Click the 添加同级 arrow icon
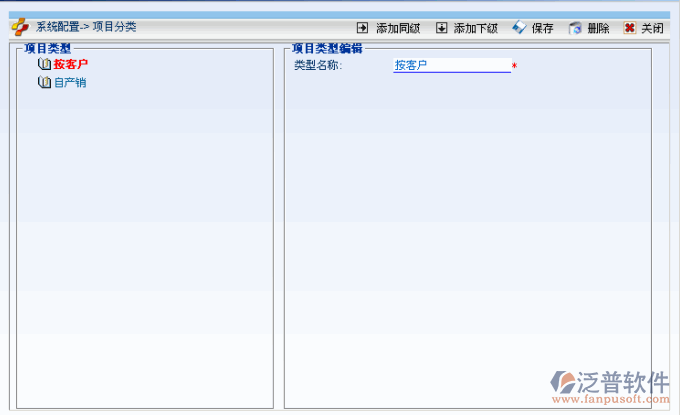 tap(362, 28)
